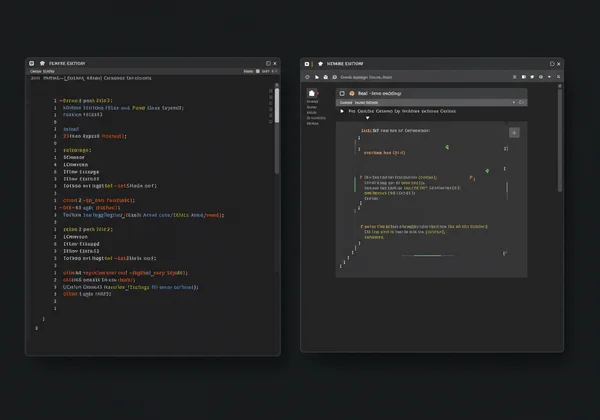This screenshot has height=420, width=600.
Task: Expand the row with the right-pointing play triangle
Action: [x=342, y=111]
